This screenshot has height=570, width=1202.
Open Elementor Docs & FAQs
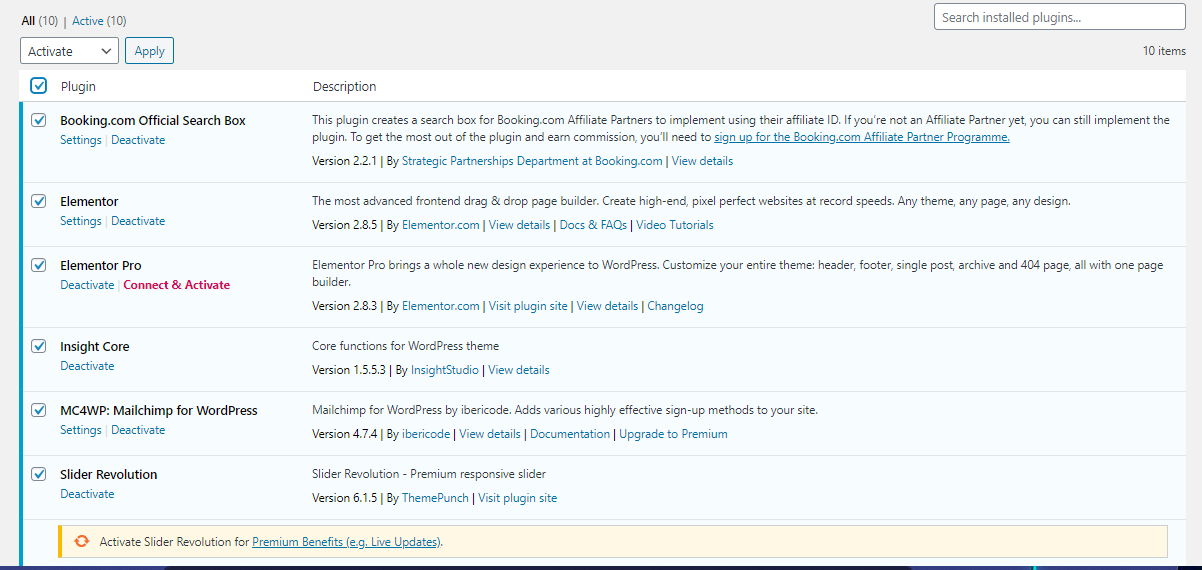(x=593, y=225)
